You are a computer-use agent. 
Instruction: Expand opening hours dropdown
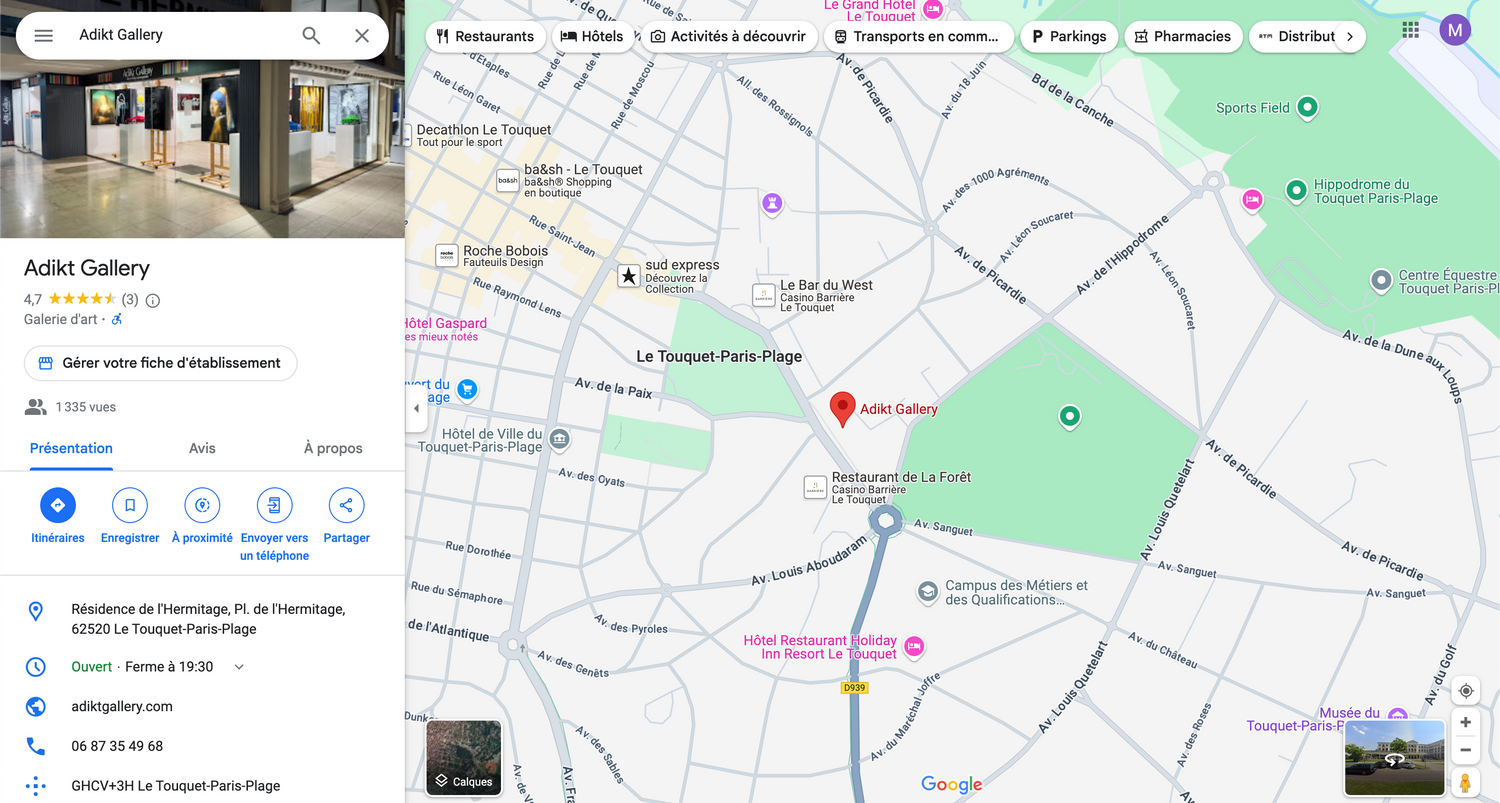(x=239, y=667)
